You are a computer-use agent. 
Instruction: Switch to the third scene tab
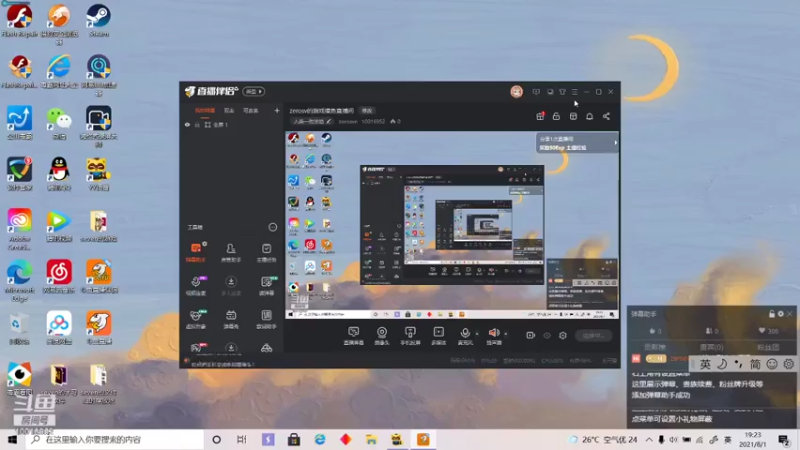tap(250, 110)
